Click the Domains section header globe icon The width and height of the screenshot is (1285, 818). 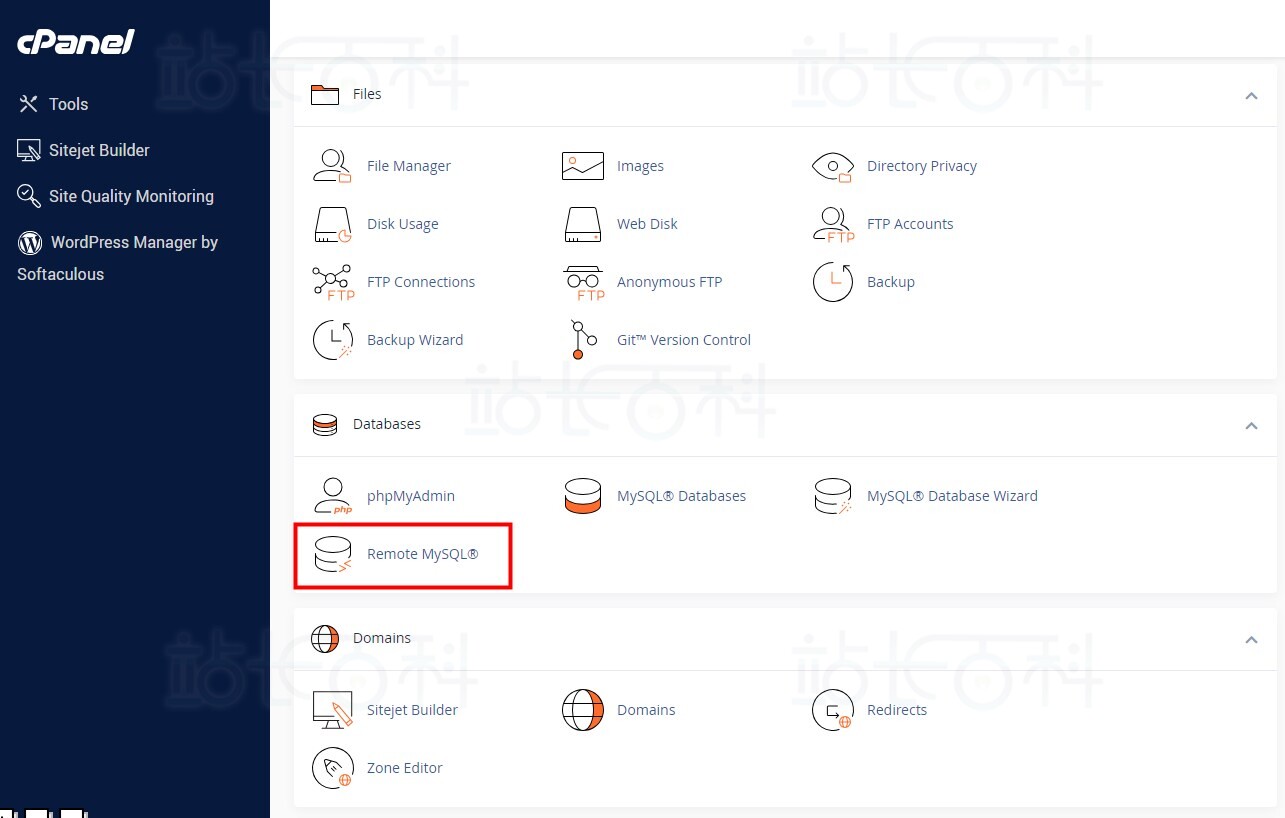[325, 638]
